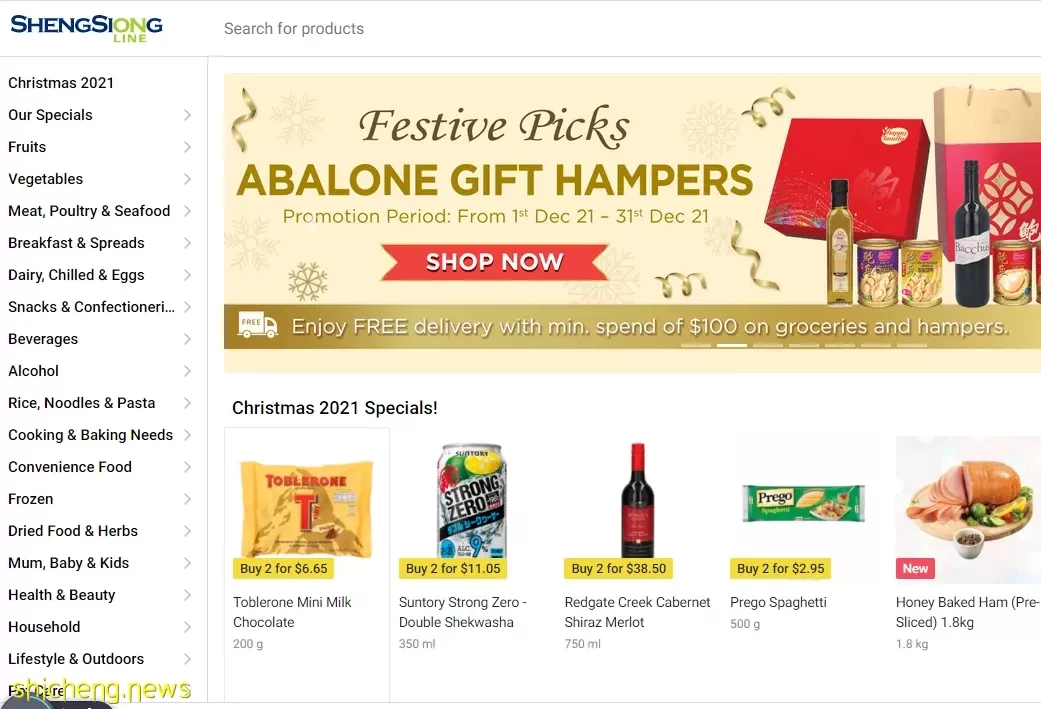The image size is (1041, 709).
Task: Expand the Fruits category chevron
Action: click(x=187, y=147)
